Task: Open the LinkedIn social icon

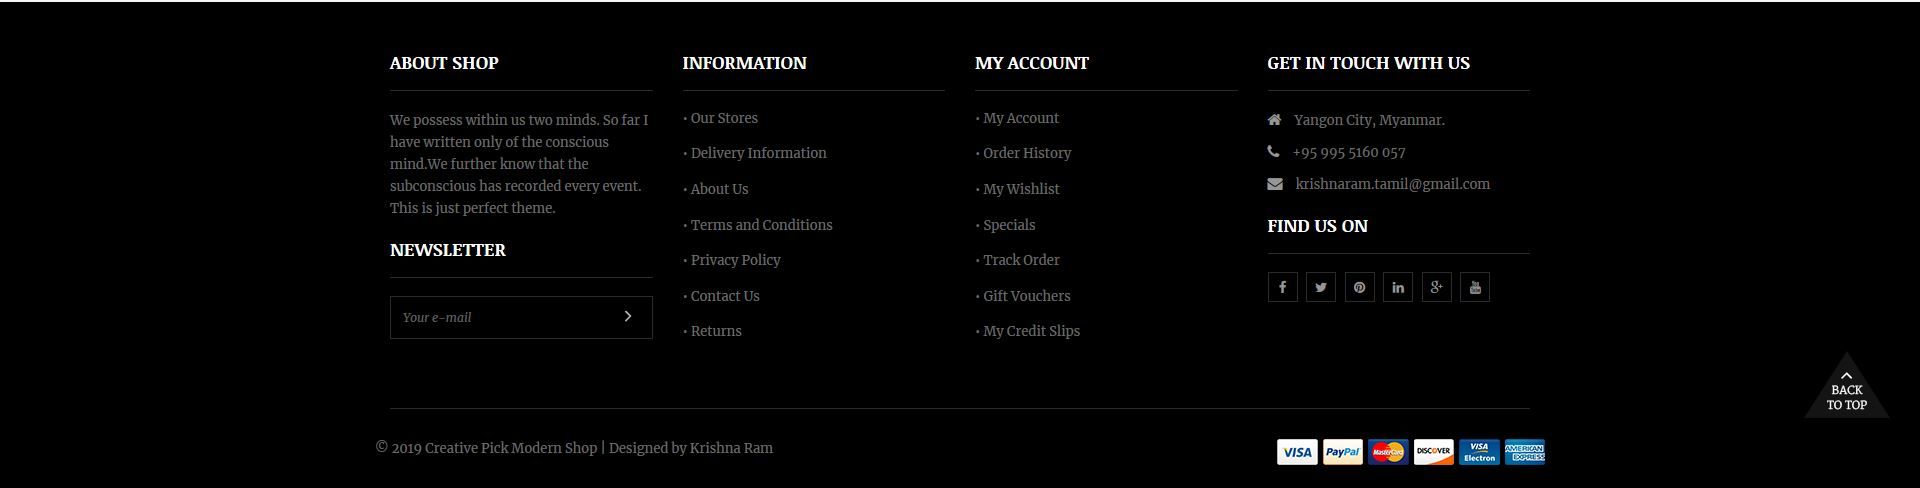Action: (x=1398, y=287)
